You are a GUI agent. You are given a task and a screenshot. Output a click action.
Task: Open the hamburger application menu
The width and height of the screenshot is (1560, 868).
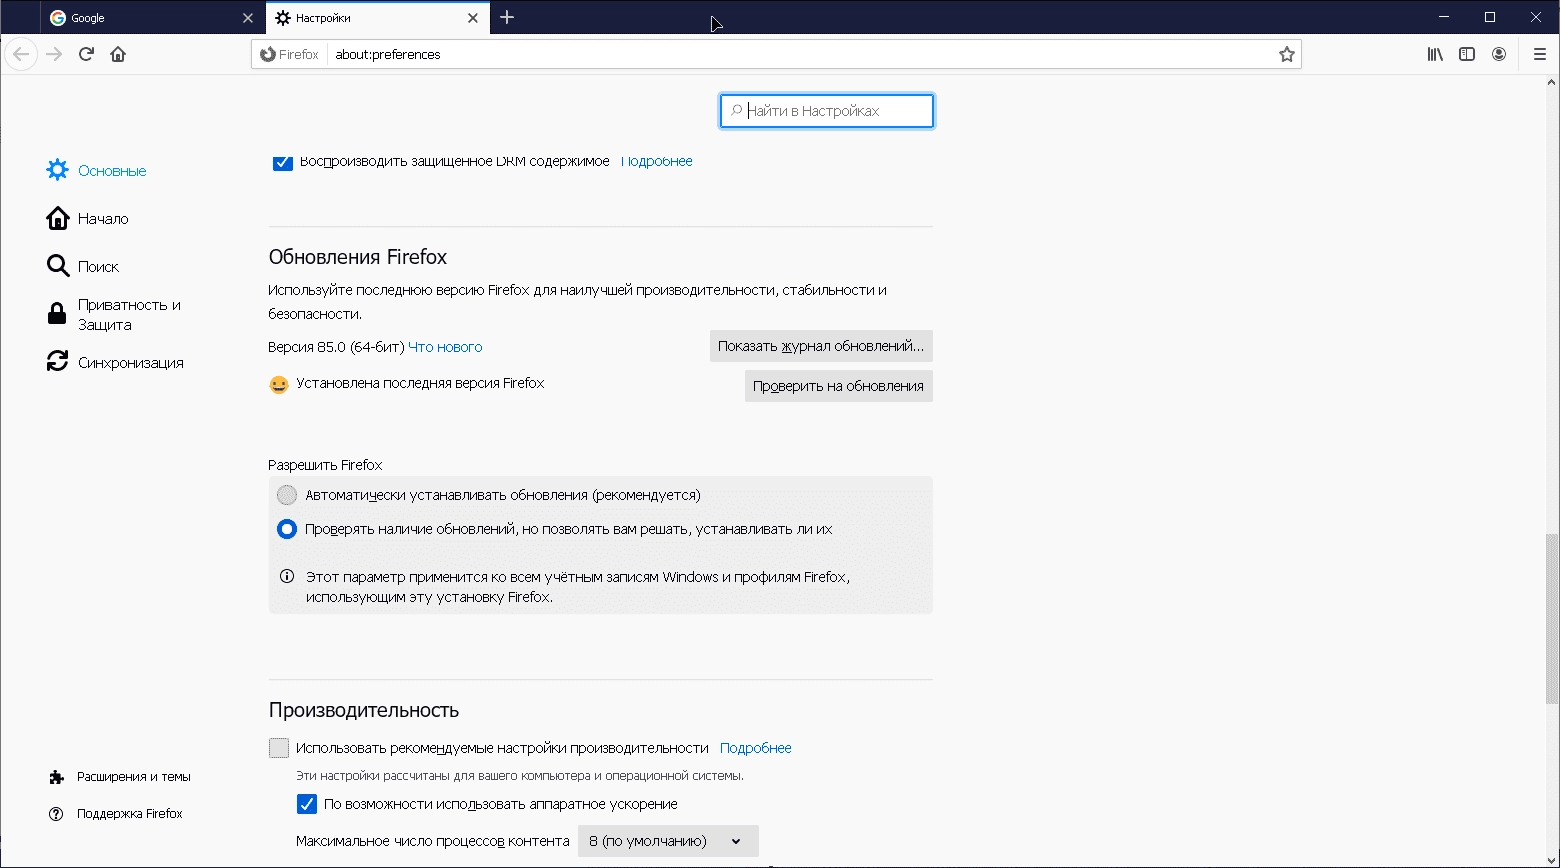pyautogui.click(x=1539, y=54)
